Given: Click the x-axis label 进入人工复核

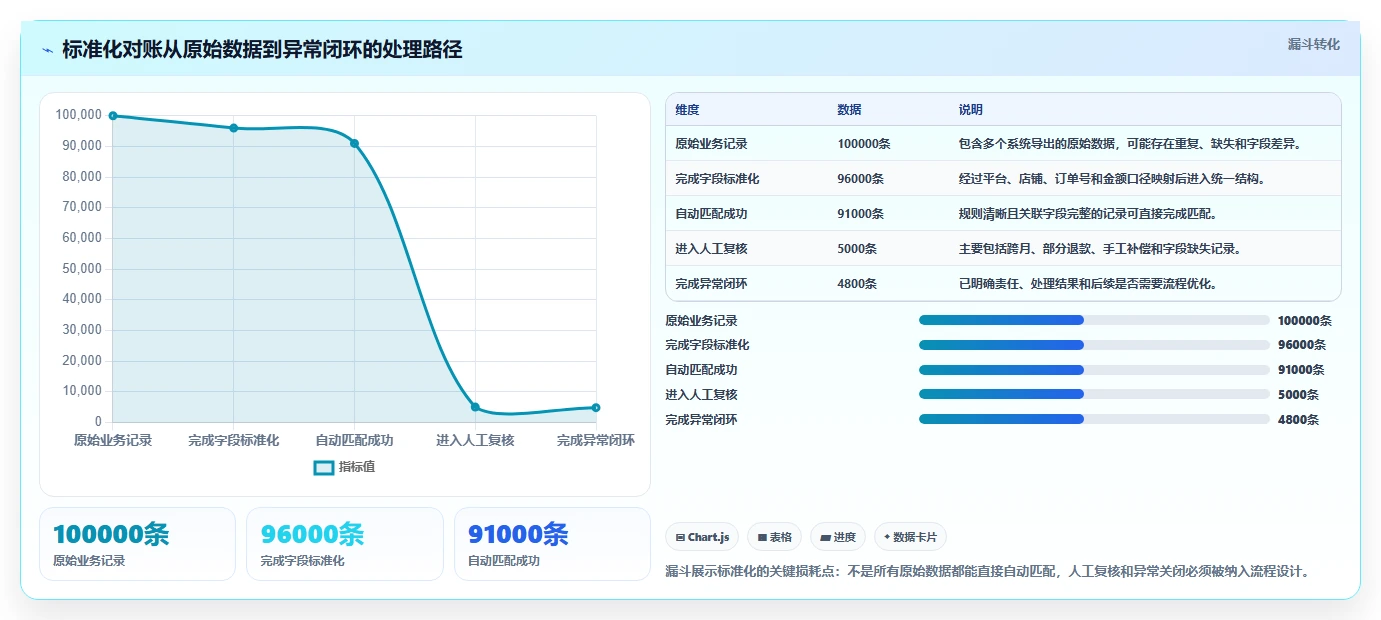Looking at the screenshot, I should (475, 440).
